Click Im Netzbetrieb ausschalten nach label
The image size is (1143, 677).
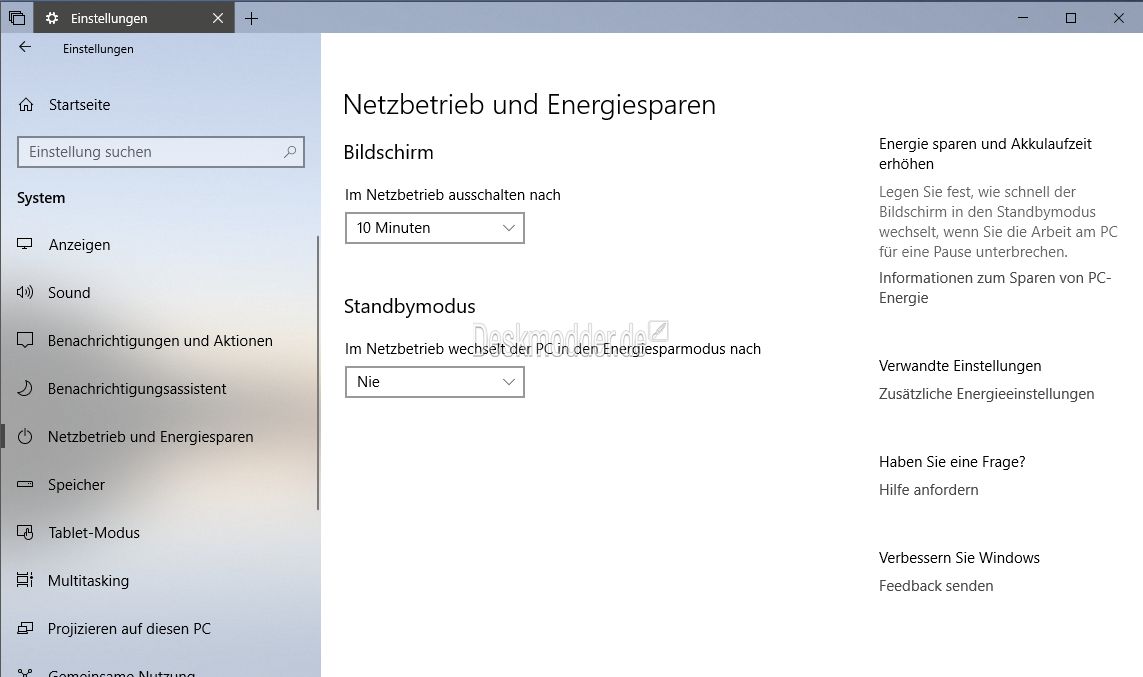click(453, 195)
